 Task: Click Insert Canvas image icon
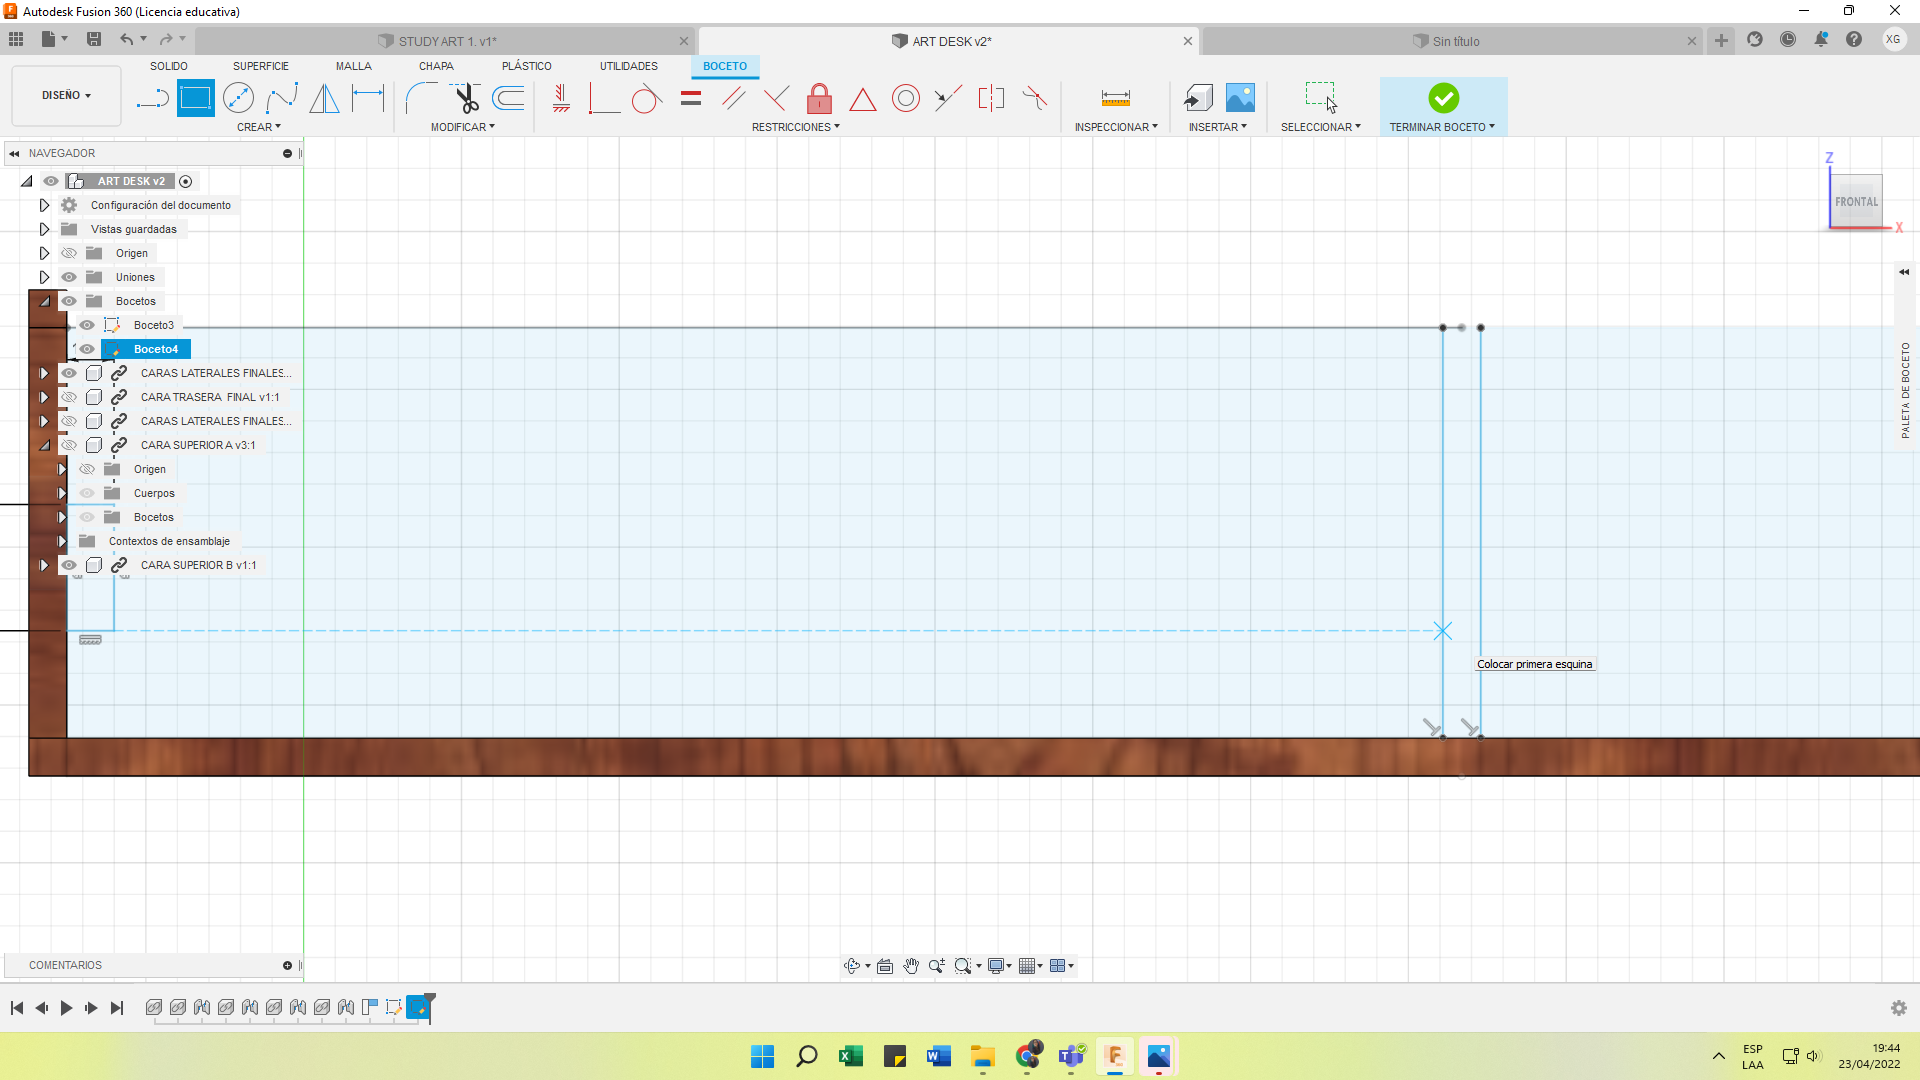click(x=1240, y=98)
